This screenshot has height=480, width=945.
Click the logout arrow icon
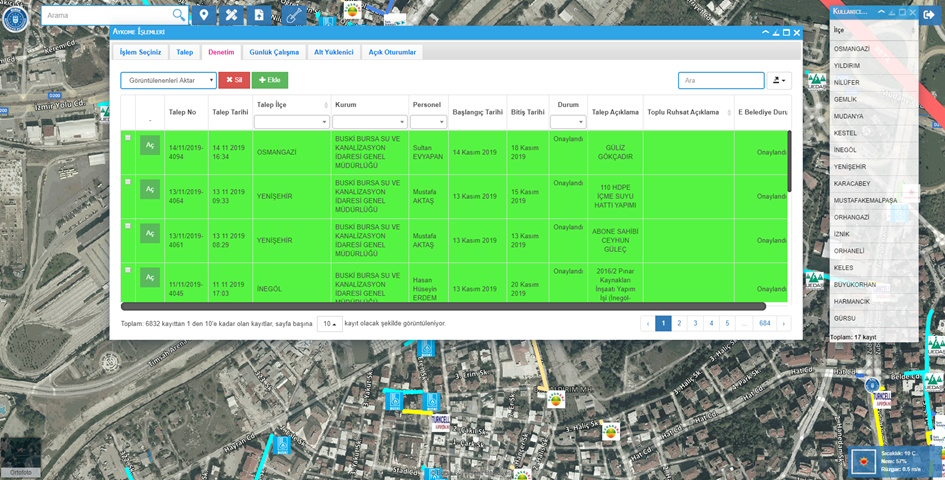click(929, 14)
